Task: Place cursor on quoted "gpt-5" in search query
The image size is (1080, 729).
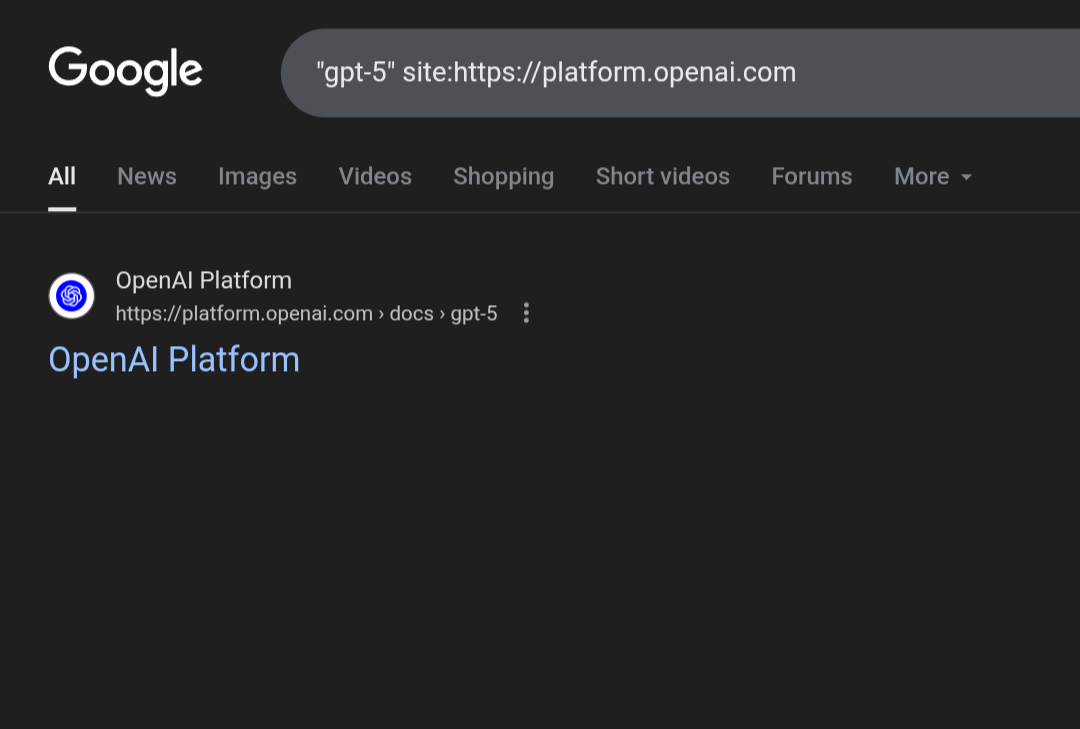Action: (x=351, y=73)
